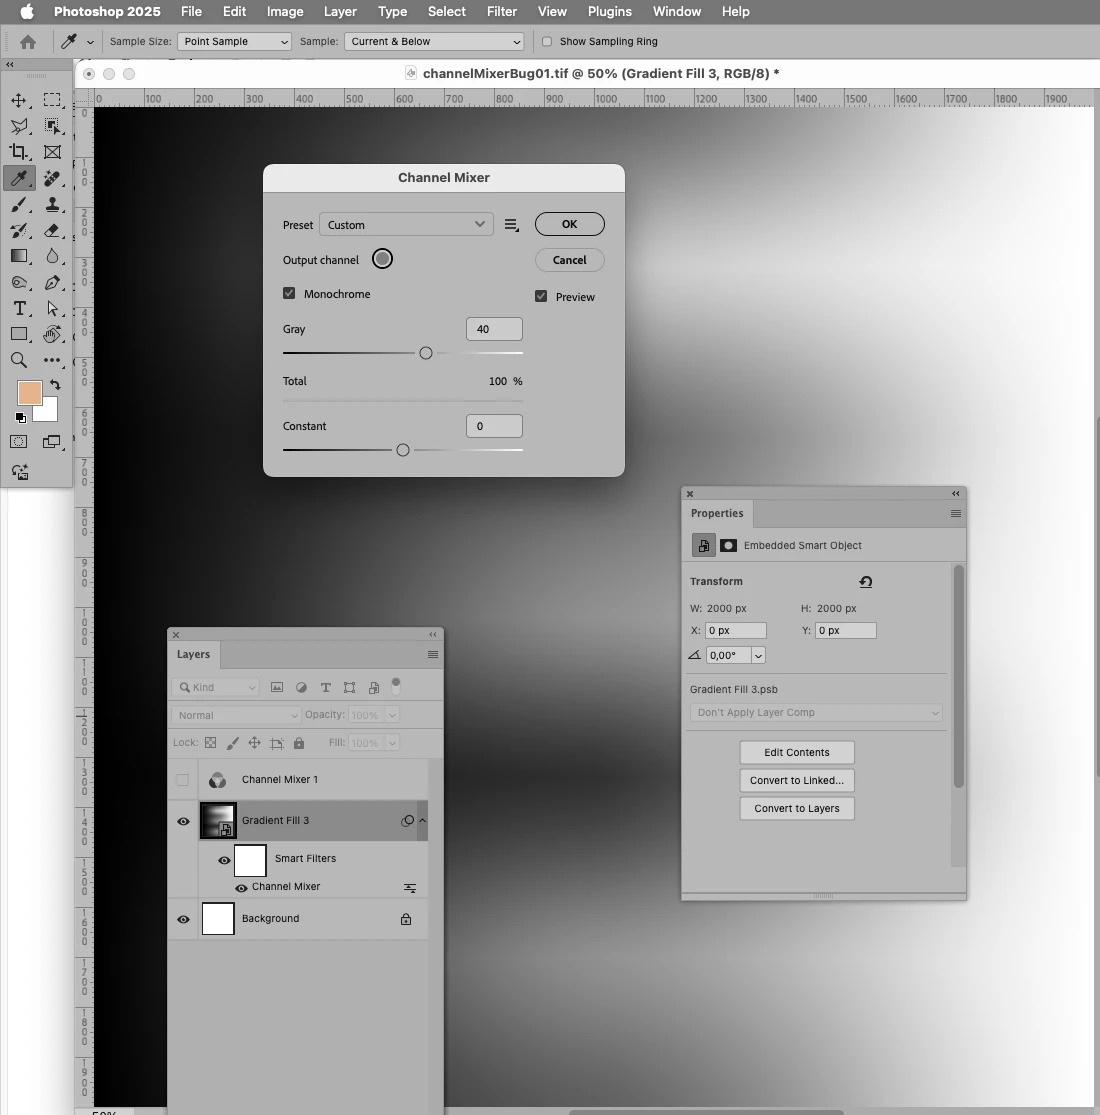Click the Home icon in options bar
1100x1115 pixels.
click(x=28, y=42)
